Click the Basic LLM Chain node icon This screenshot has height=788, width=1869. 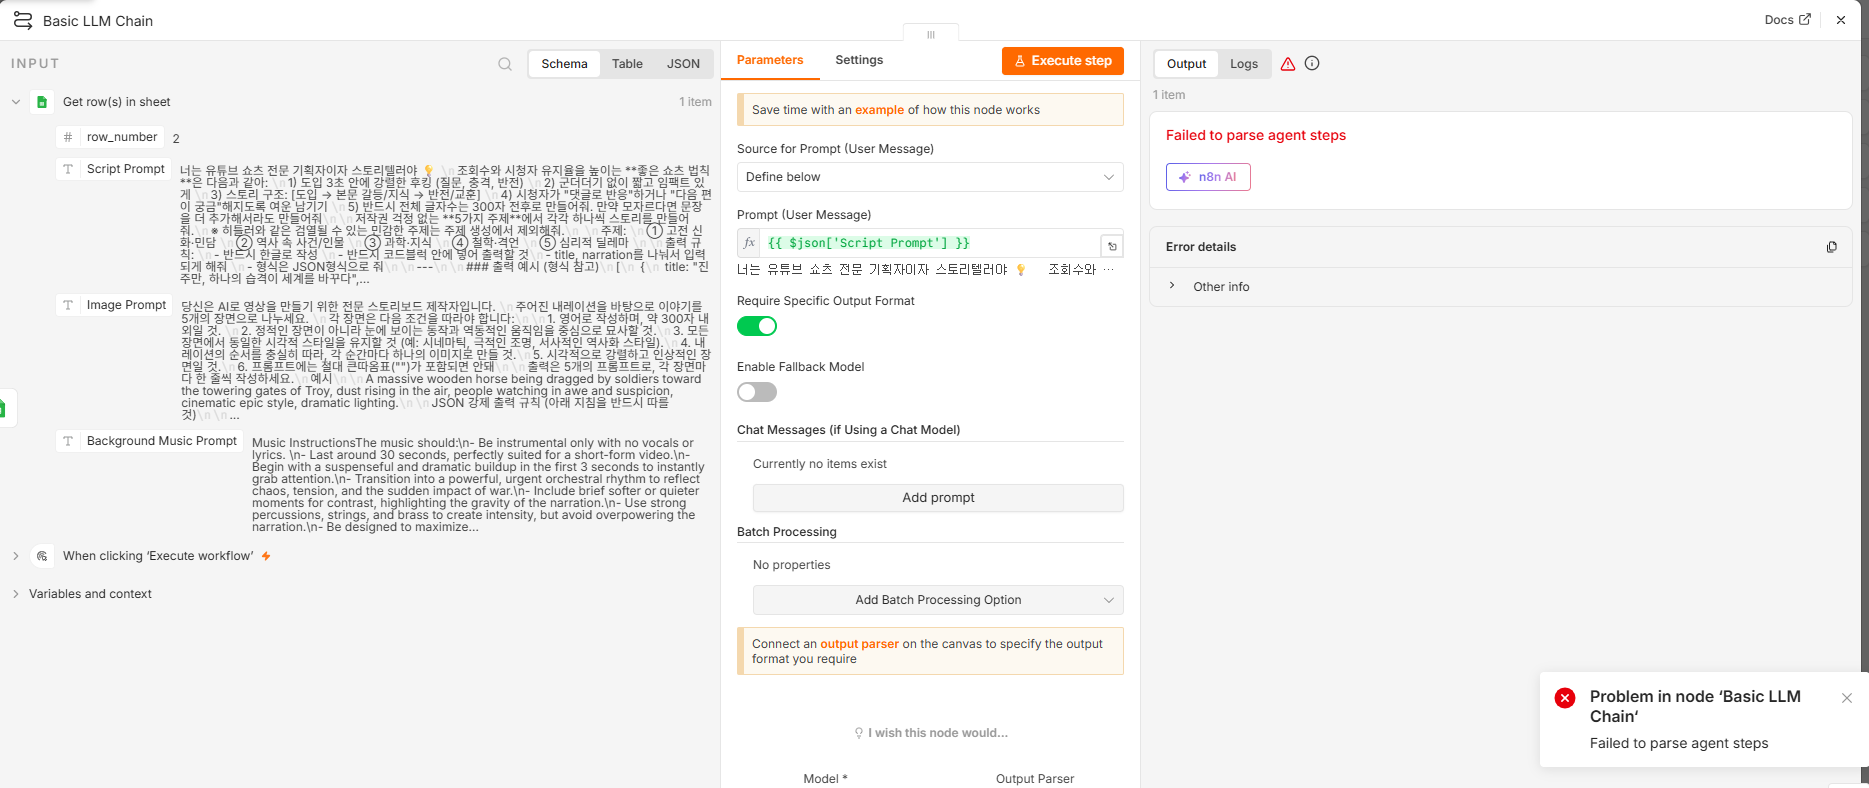[23, 20]
